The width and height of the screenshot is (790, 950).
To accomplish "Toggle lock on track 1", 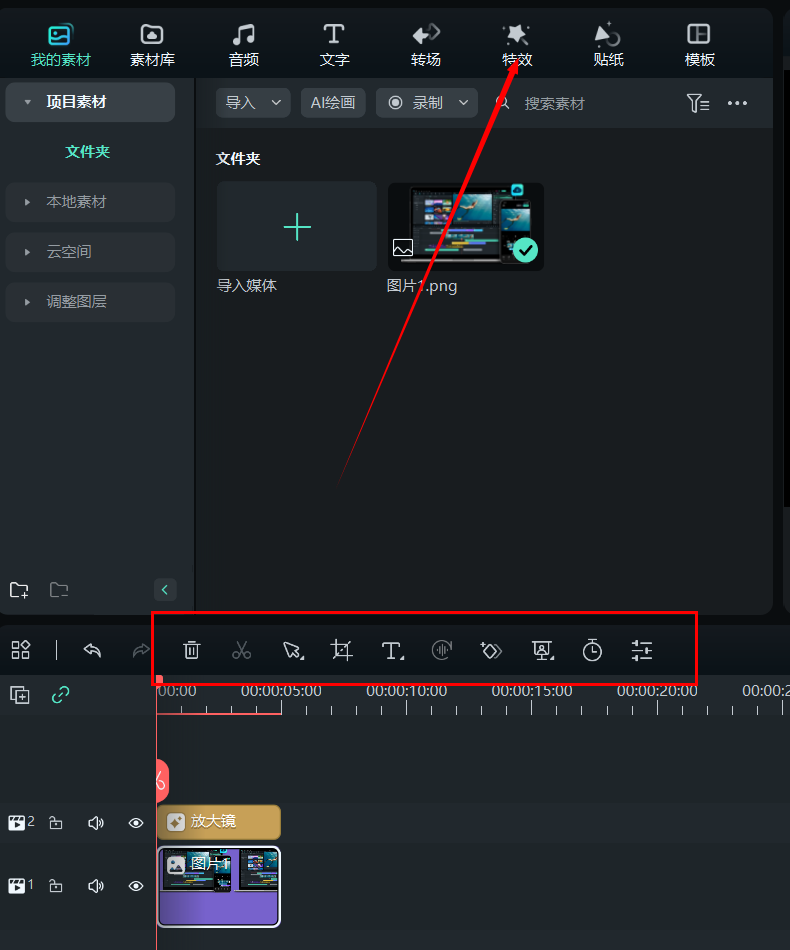I will 56,886.
